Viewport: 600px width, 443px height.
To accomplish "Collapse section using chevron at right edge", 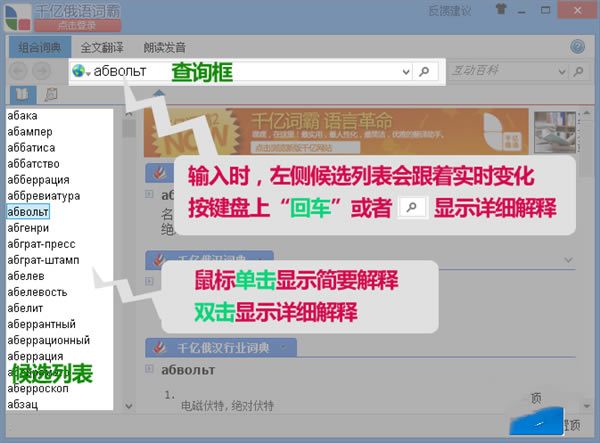I will coord(568,260).
